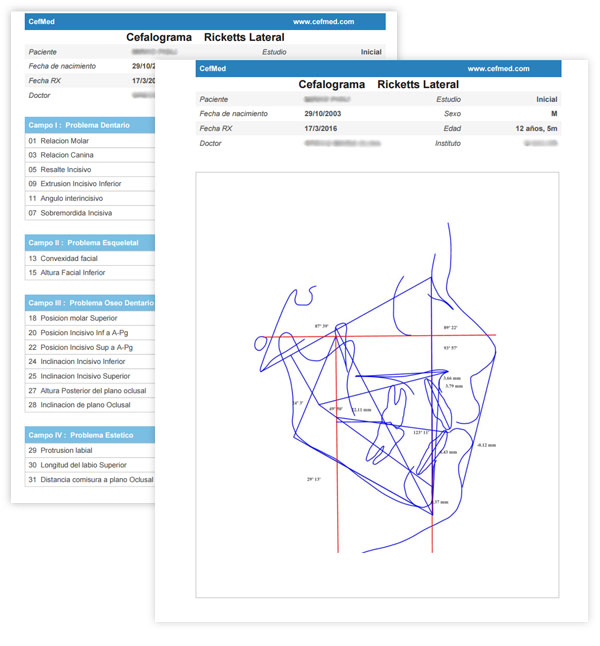600x646 pixels.
Task: Click the Edad label
Action: (452, 129)
